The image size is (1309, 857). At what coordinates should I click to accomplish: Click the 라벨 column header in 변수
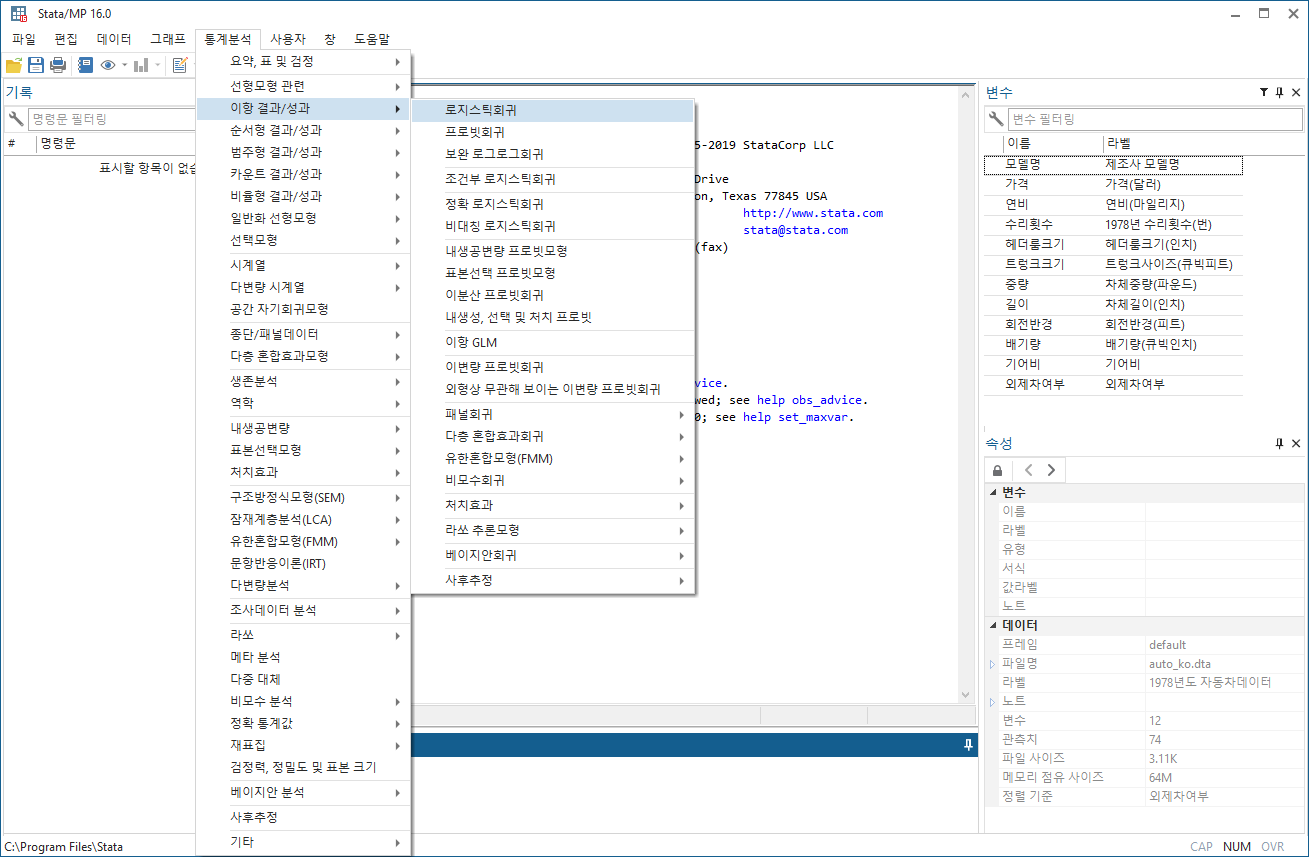[1171, 144]
